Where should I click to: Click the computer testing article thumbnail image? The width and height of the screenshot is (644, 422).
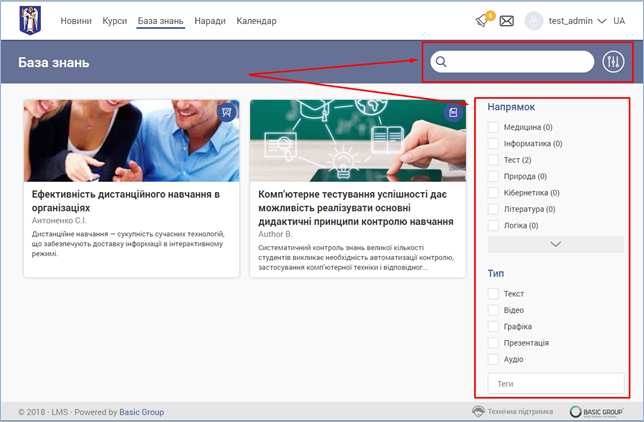[x=357, y=140]
